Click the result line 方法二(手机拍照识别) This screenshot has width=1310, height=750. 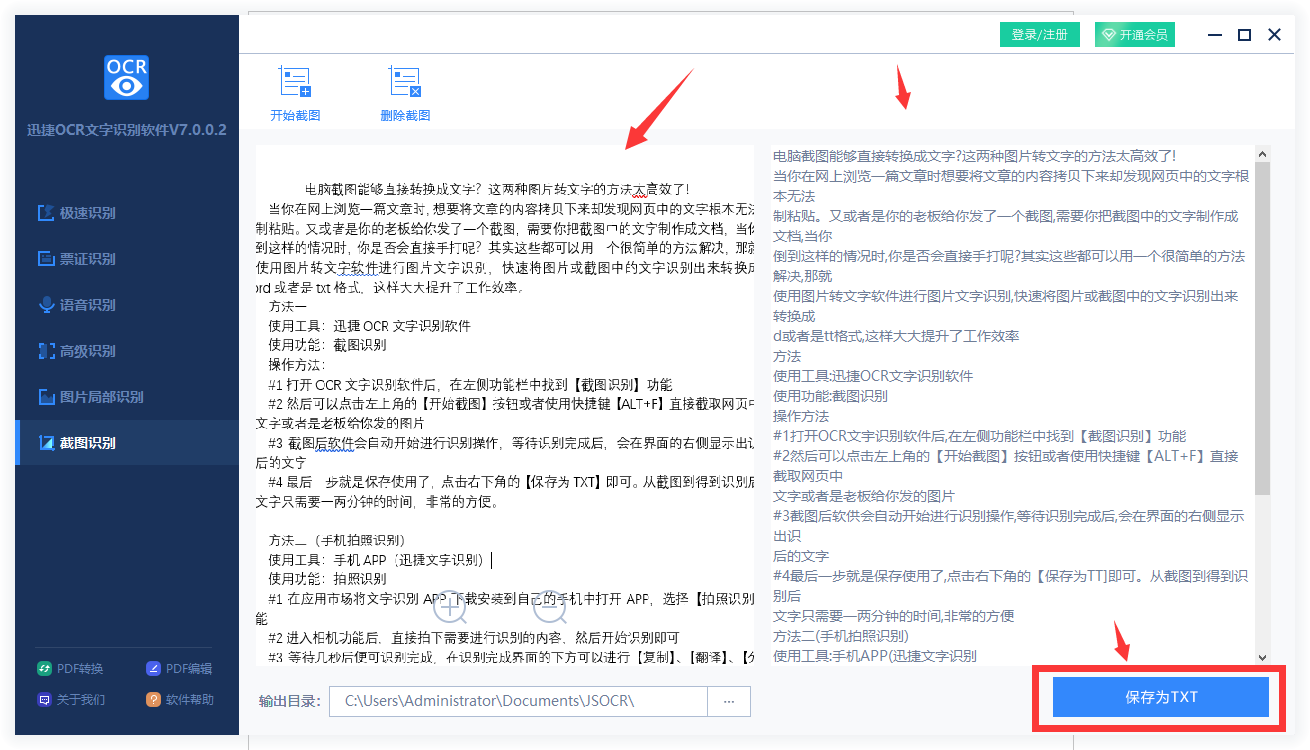tap(841, 636)
